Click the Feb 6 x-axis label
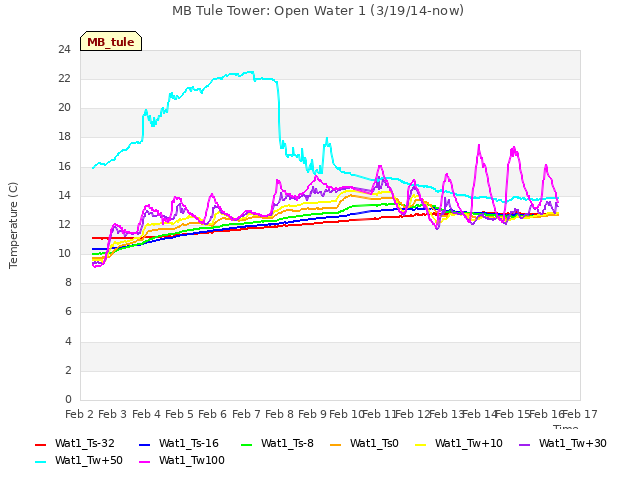640x480 pixels. pos(212,414)
